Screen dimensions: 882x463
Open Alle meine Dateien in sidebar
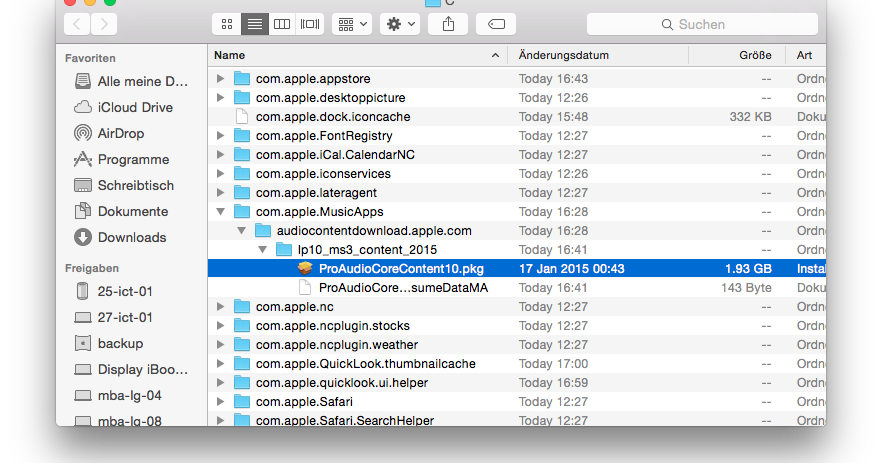click(x=131, y=82)
